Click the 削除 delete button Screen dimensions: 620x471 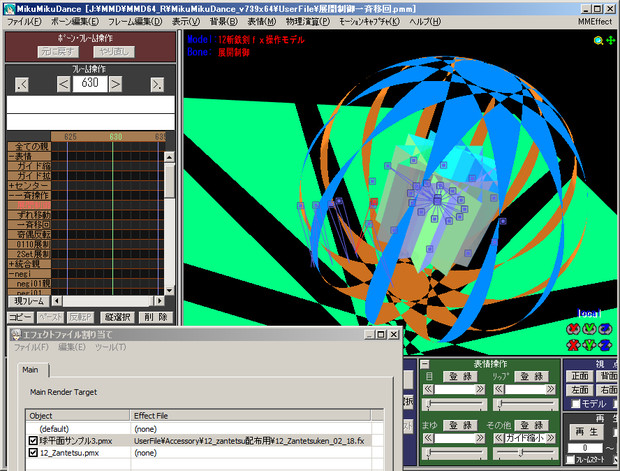[155, 317]
